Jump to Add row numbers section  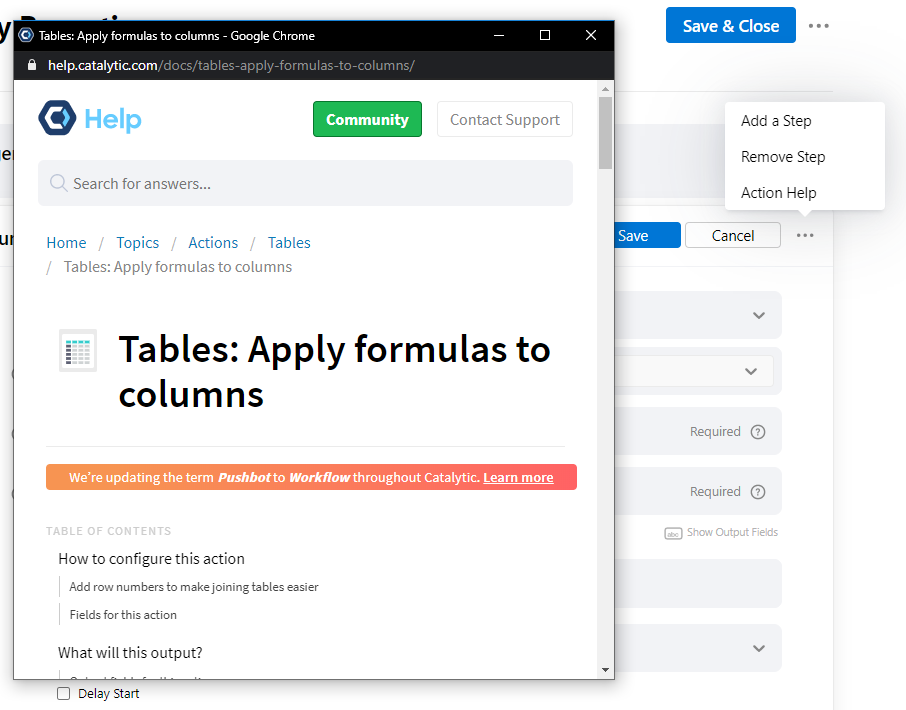[x=194, y=587]
